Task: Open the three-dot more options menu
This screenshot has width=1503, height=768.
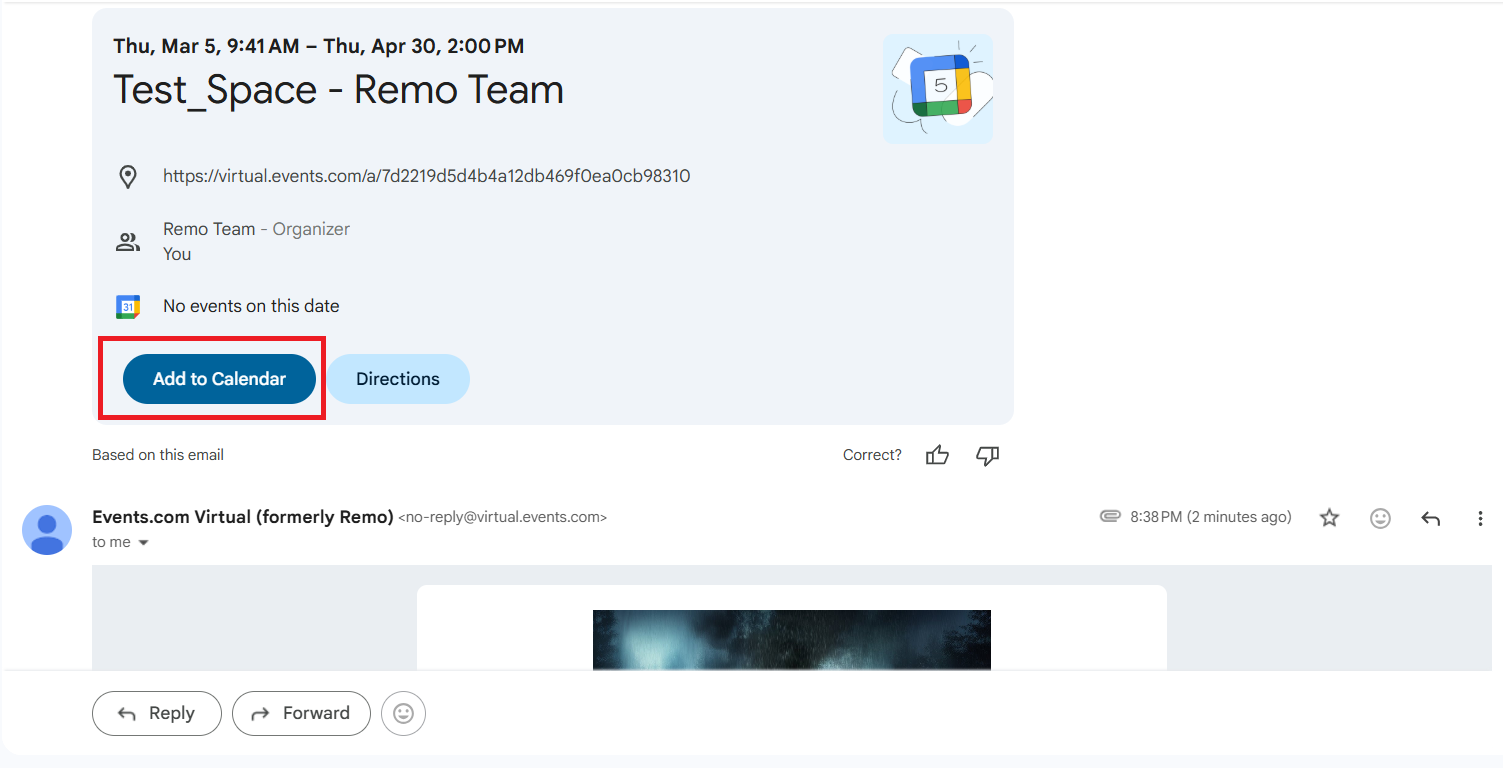Action: click(1480, 517)
